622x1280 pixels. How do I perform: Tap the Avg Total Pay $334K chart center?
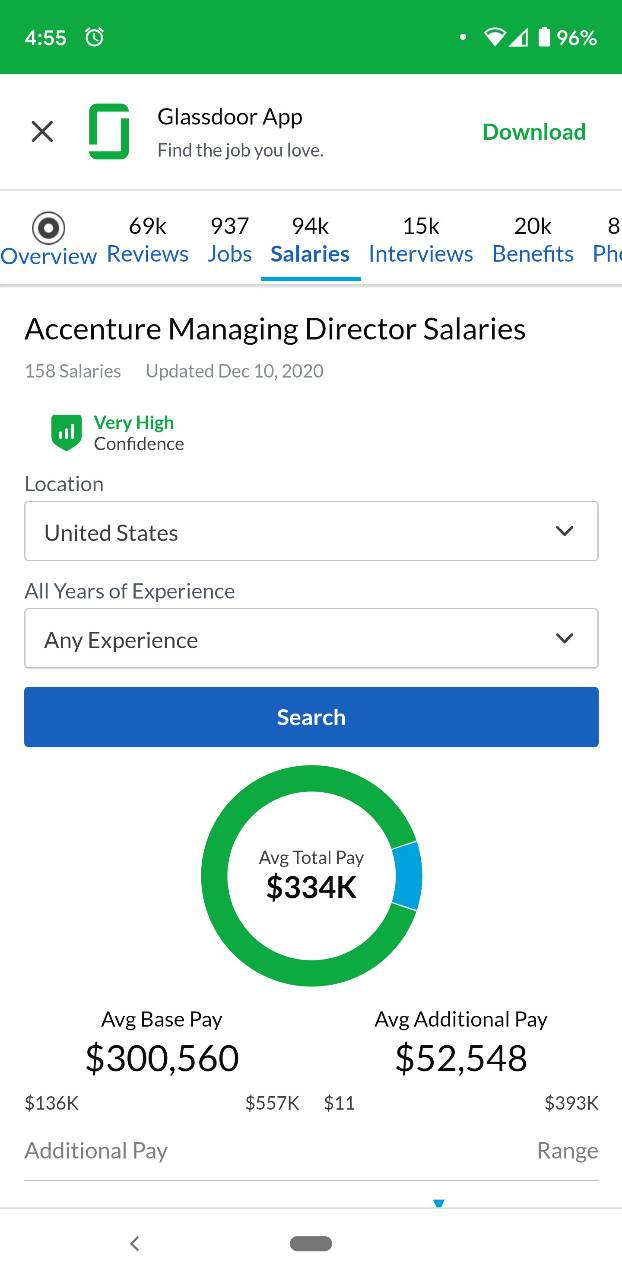311,875
